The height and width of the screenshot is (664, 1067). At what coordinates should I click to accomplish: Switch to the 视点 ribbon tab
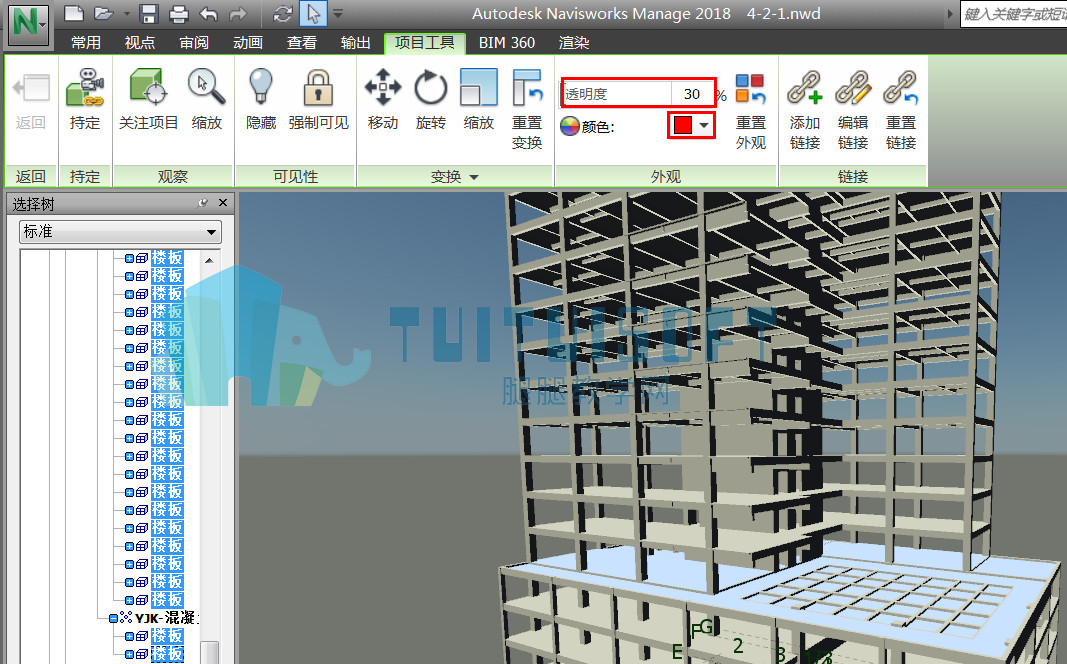139,43
